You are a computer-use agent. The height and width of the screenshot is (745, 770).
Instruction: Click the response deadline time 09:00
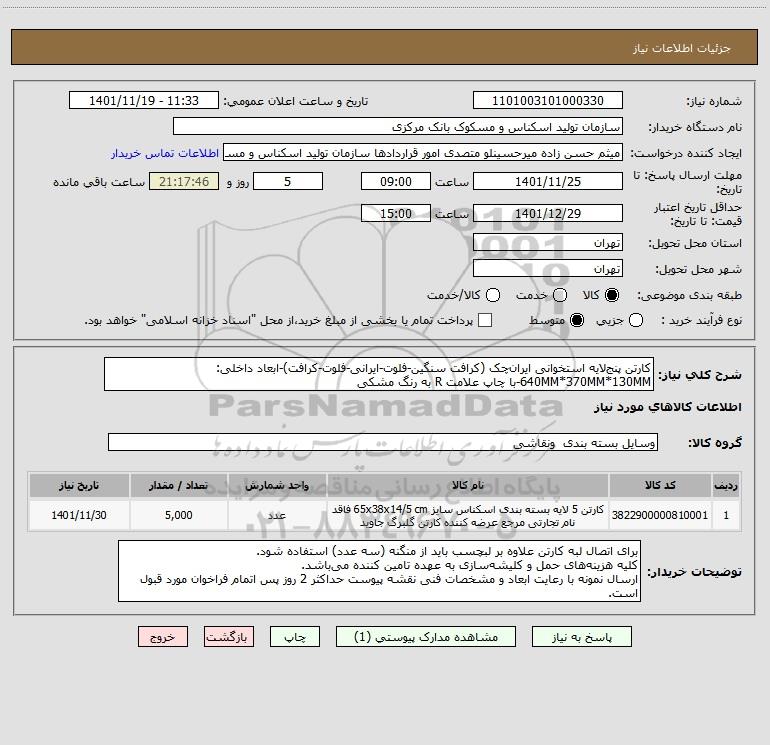click(396, 181)
